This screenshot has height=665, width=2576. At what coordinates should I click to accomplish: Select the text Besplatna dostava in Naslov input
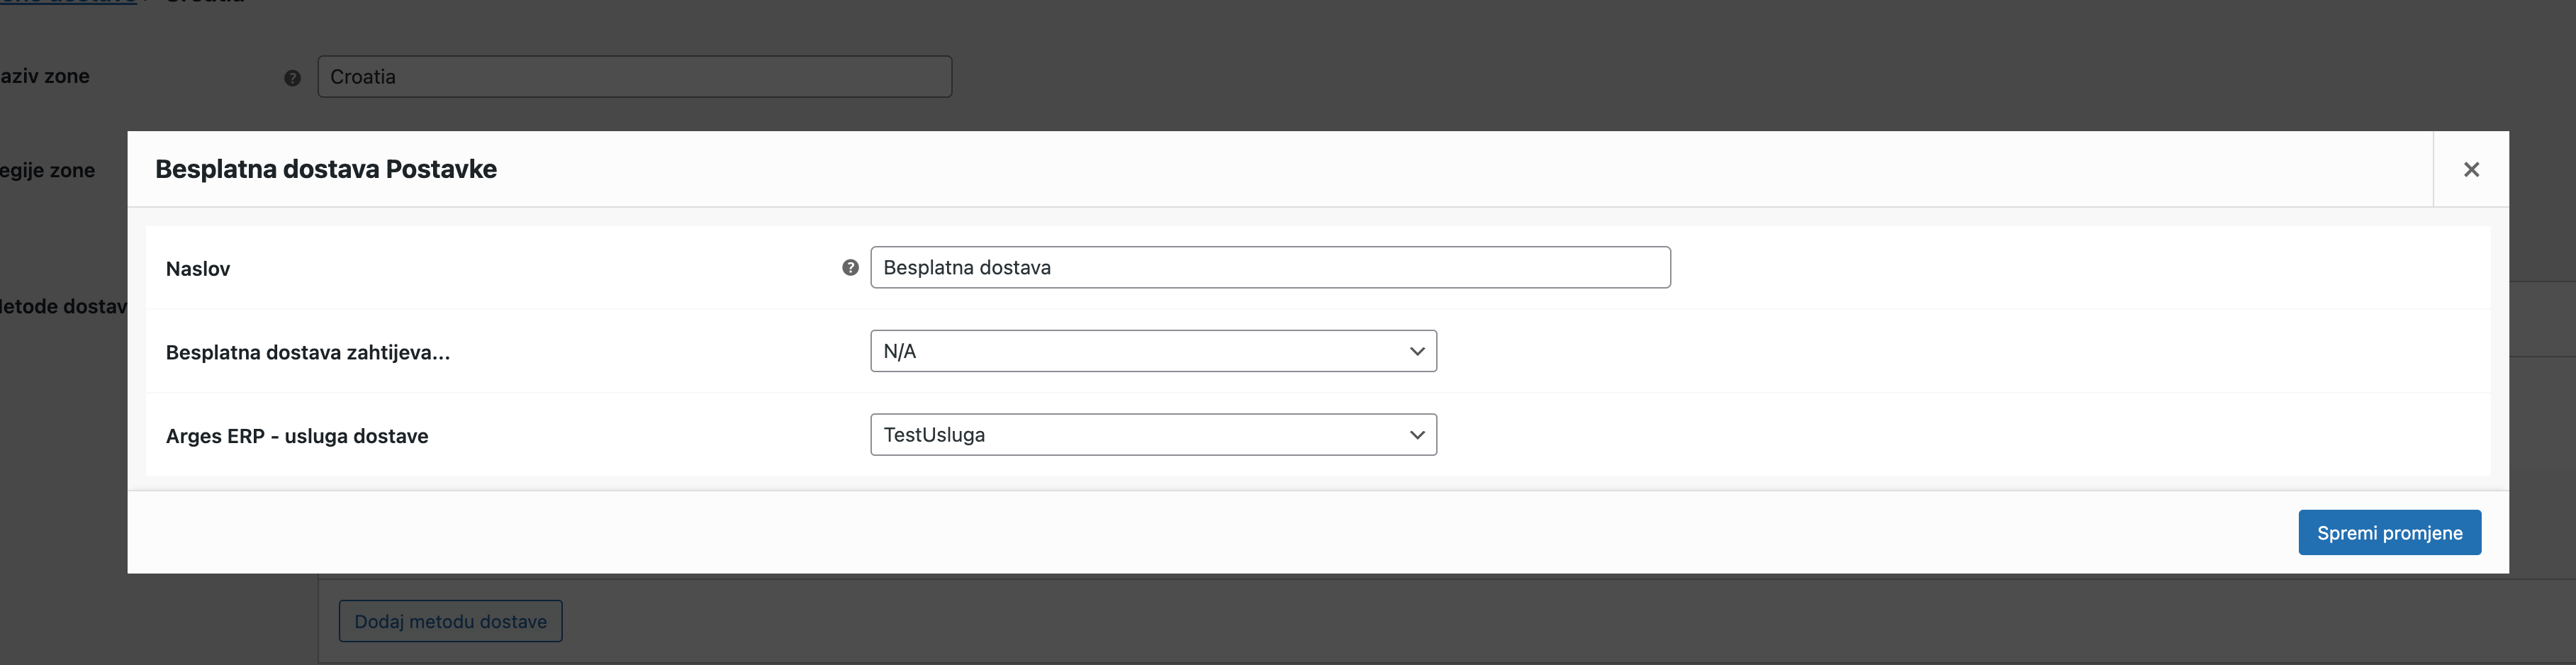click(966, 267)
